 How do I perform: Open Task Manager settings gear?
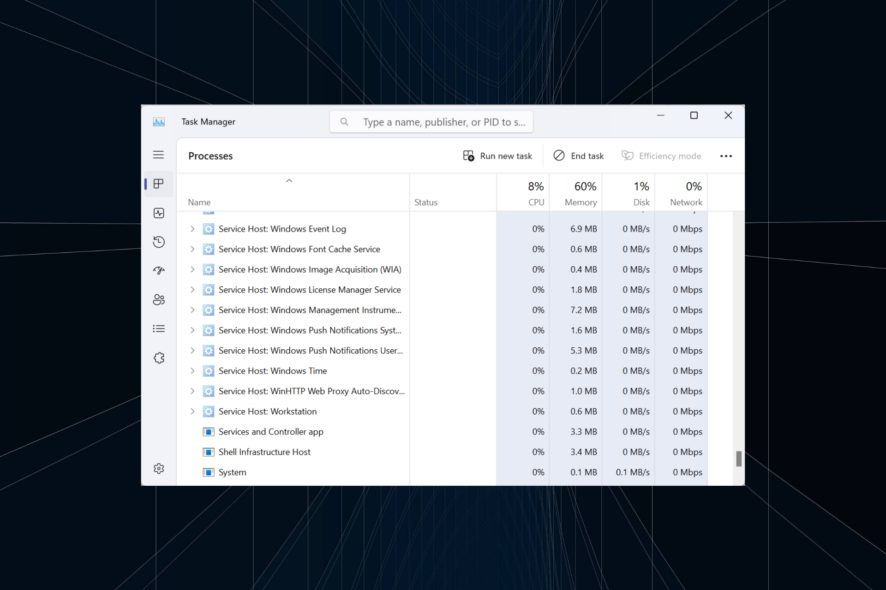(159, 468)
